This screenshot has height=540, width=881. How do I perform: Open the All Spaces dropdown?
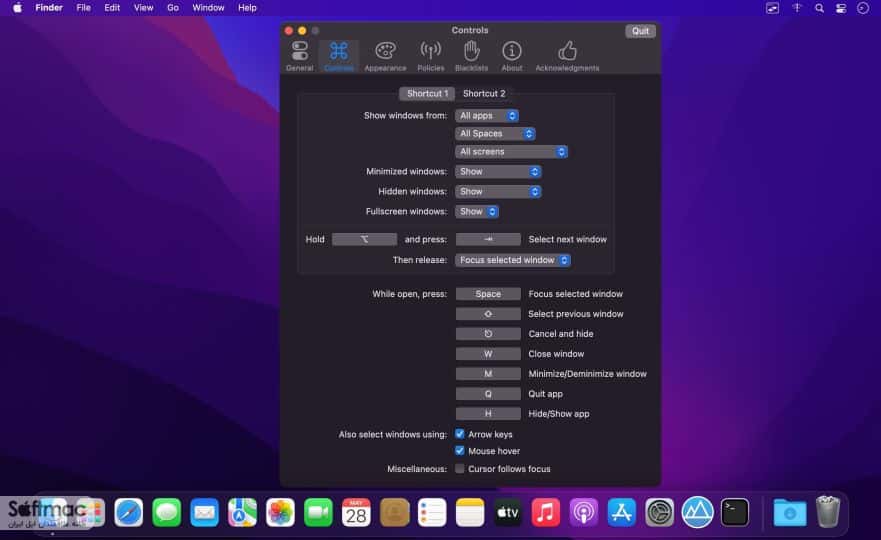(495, 134)
